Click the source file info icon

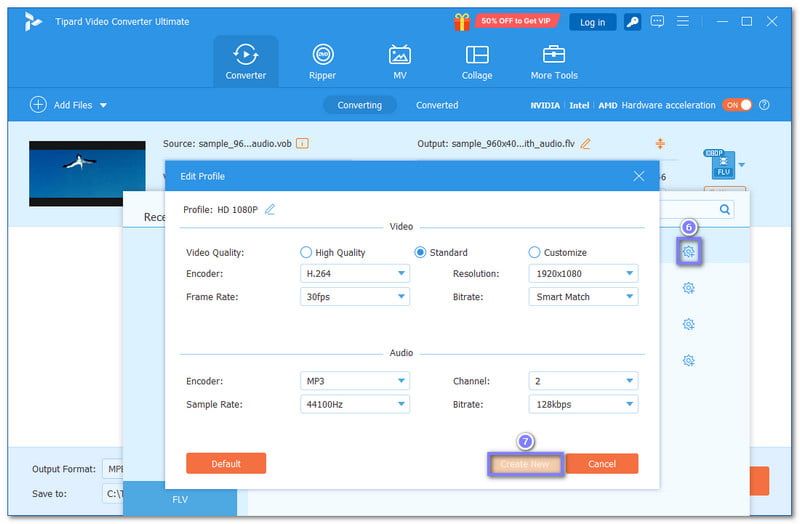pyautogui.click(x=302, y=143)
